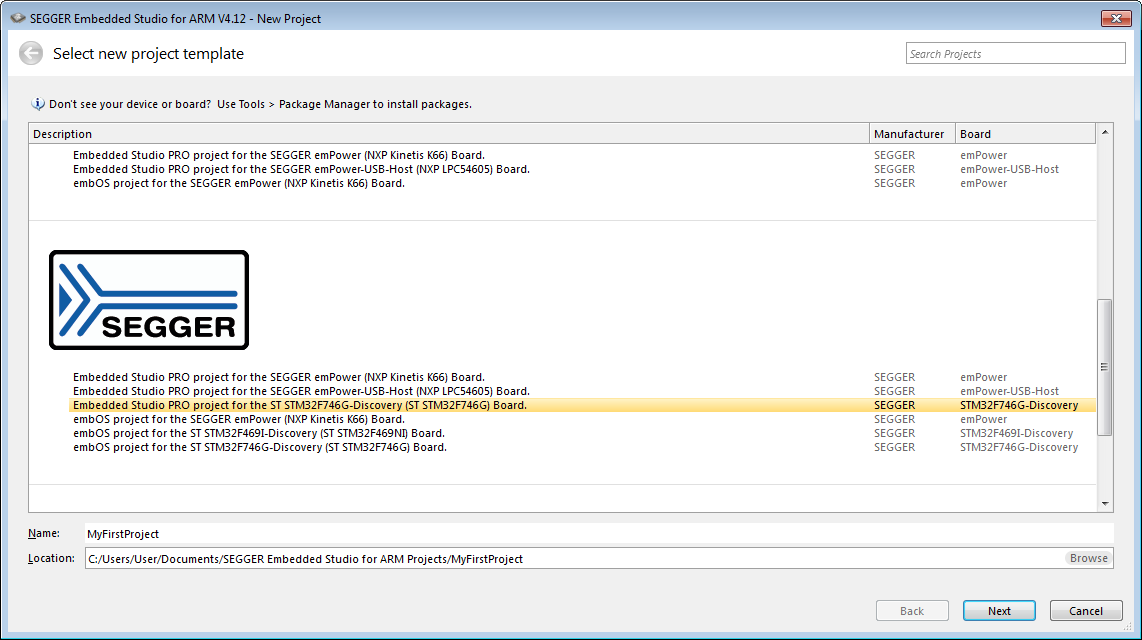
Task: Click the back arrow icon beside the title
Action: pos(31,53)
